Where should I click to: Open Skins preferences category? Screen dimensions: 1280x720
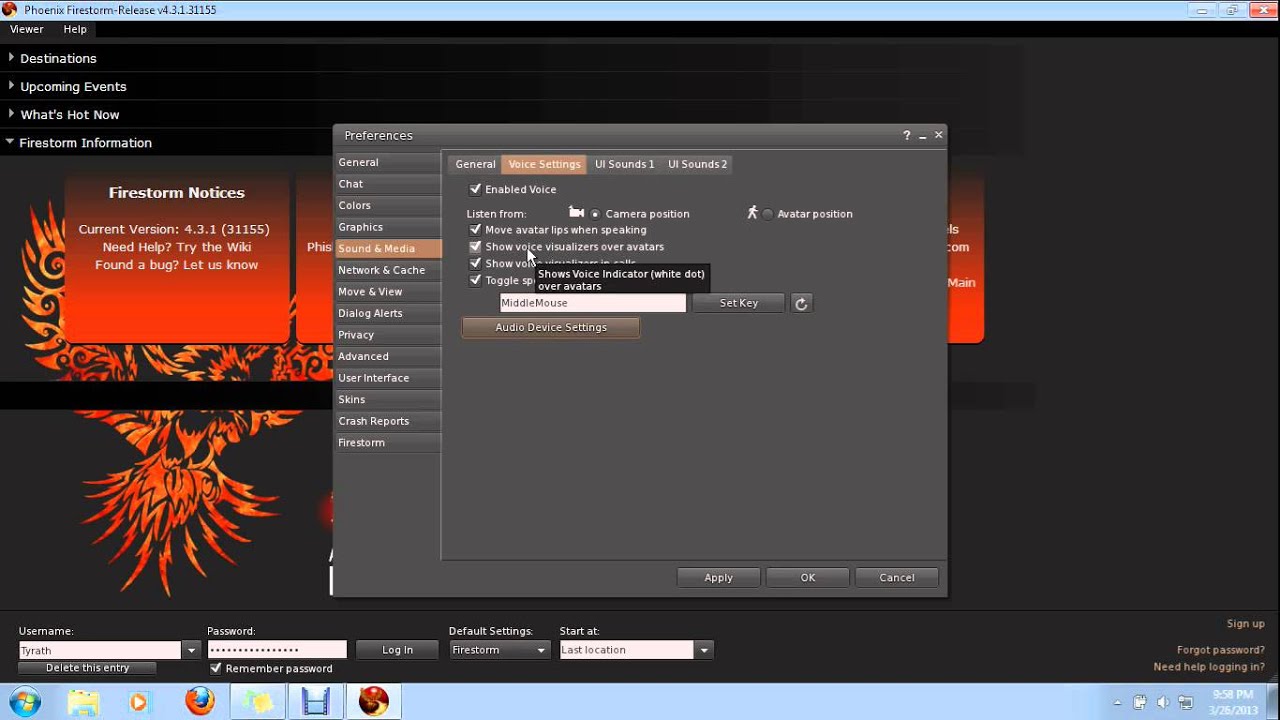[387, 400]
